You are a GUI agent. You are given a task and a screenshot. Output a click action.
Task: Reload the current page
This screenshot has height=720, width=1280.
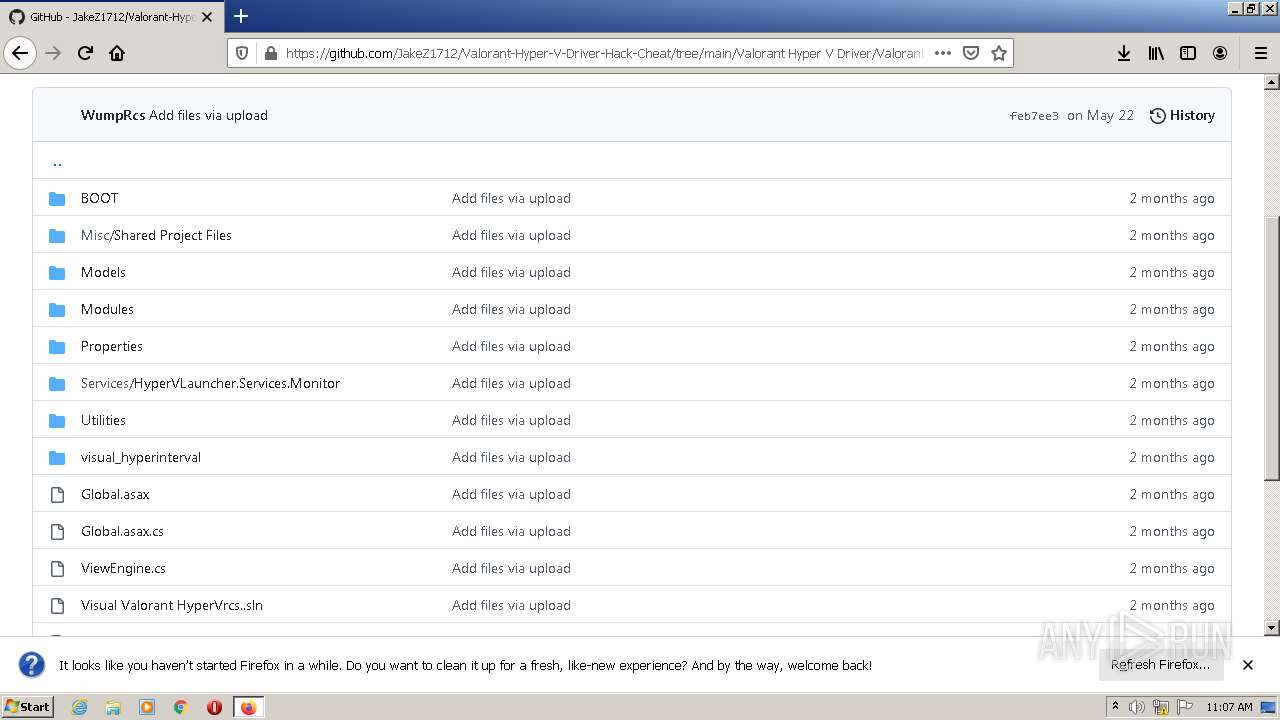tap(85, 53)
